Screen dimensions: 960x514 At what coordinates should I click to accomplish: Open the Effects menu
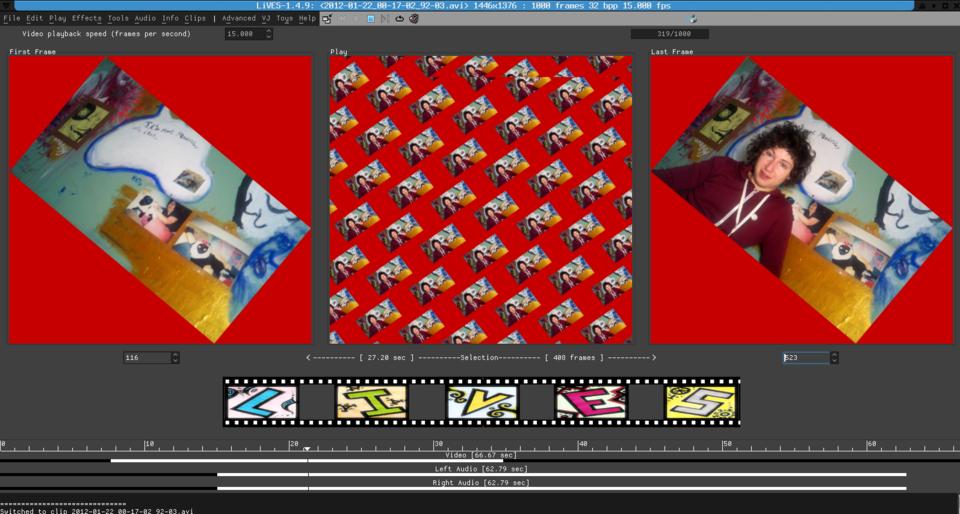click(86, 18)
